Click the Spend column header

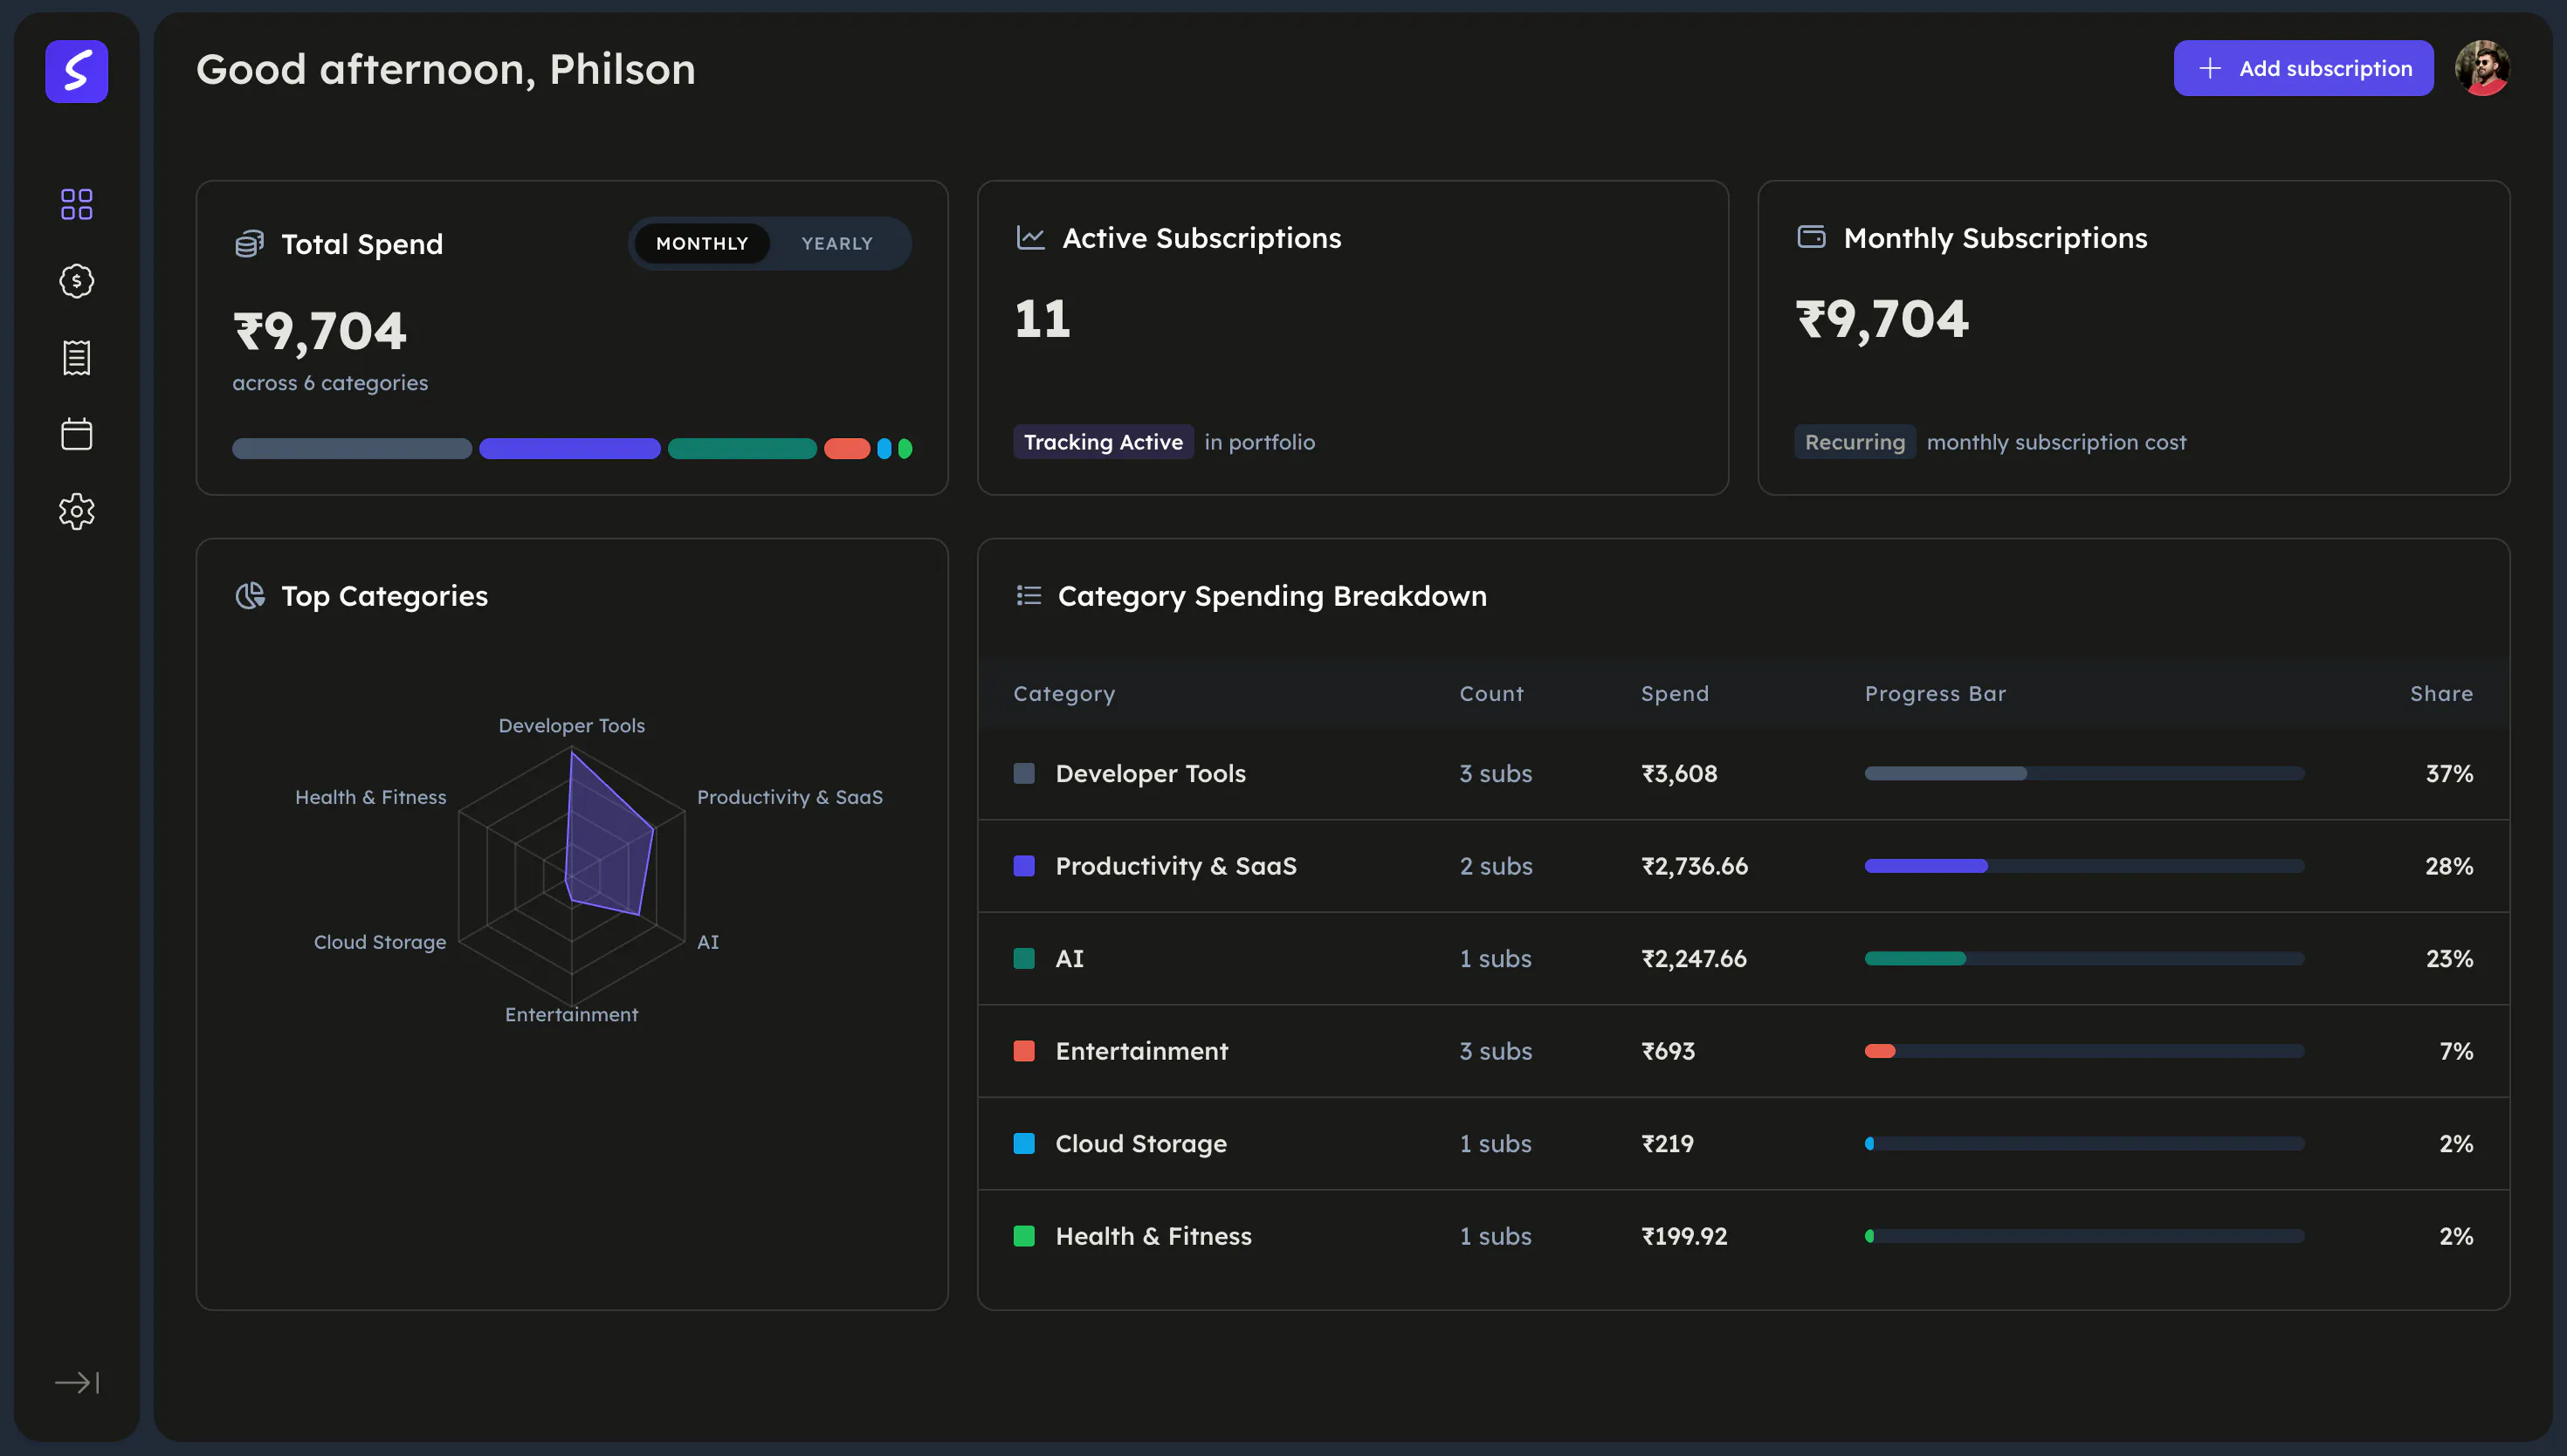click(1675, 694)
